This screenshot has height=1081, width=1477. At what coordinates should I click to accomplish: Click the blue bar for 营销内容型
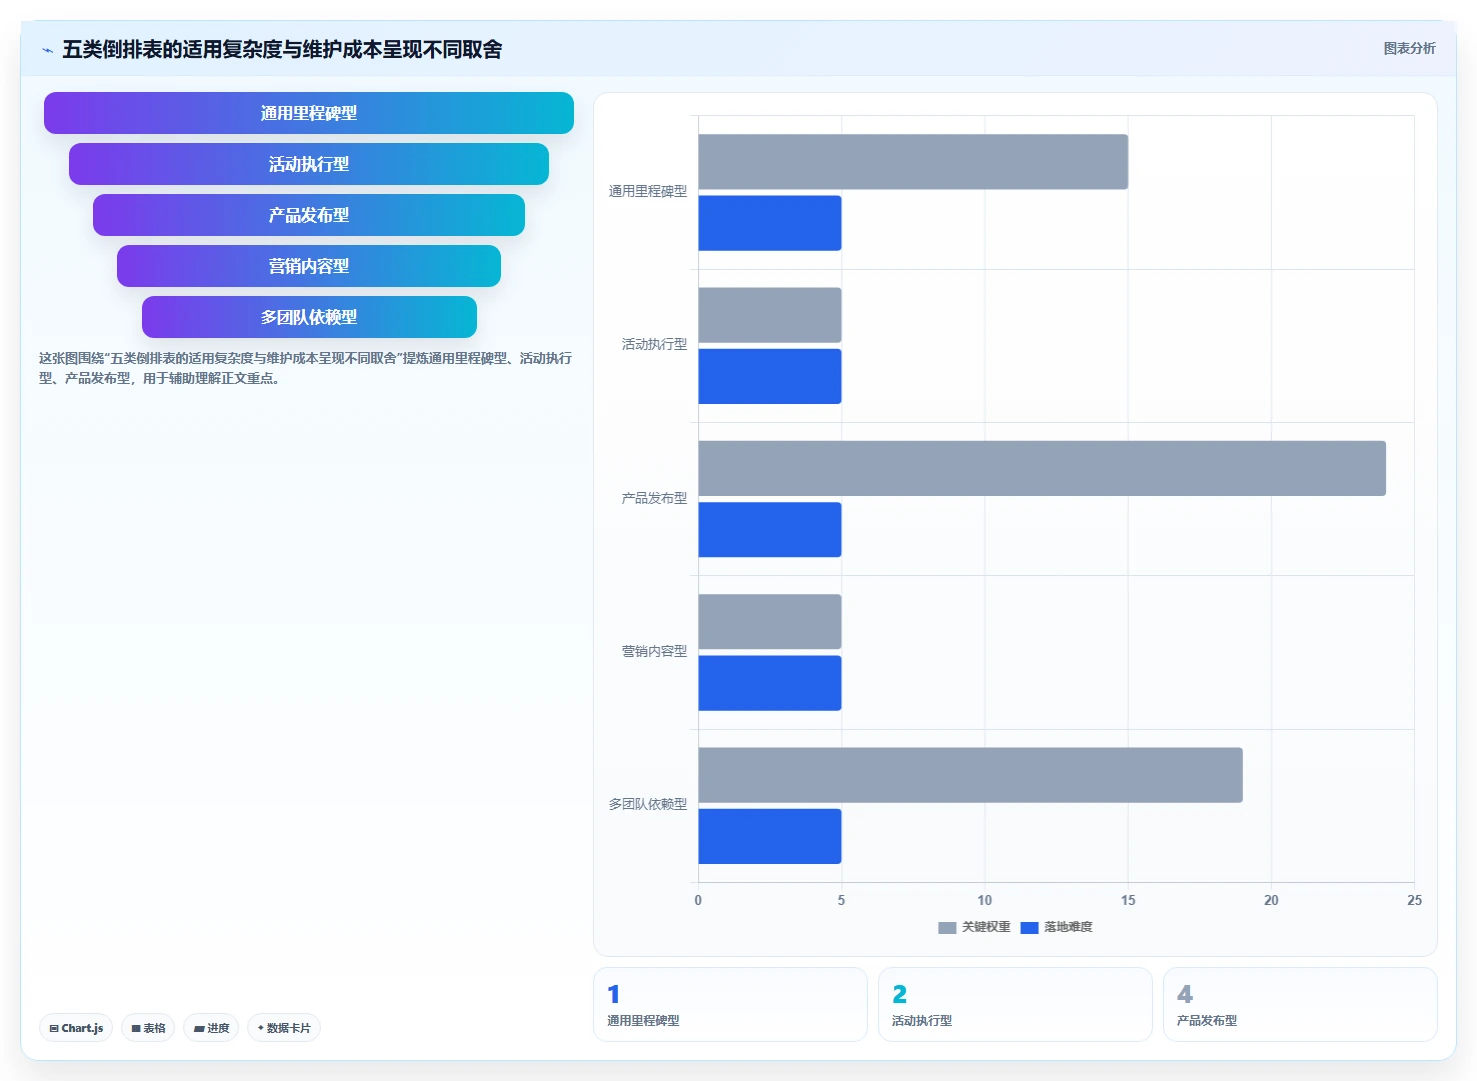click(770, 683)
